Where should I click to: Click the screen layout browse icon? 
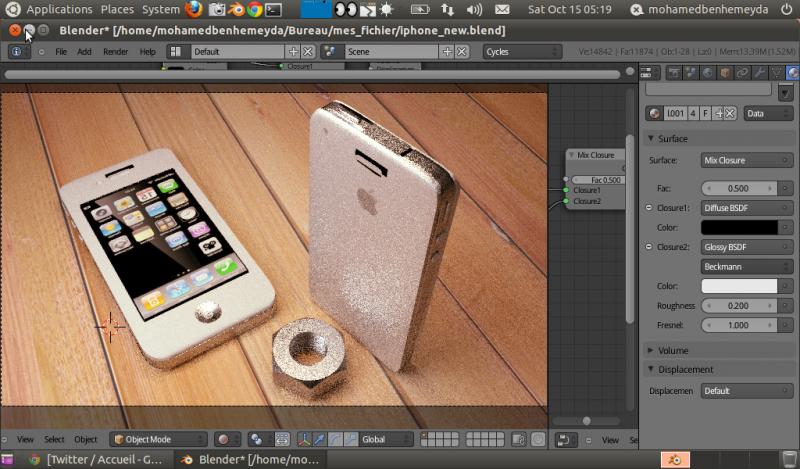[x=176, y=52]
